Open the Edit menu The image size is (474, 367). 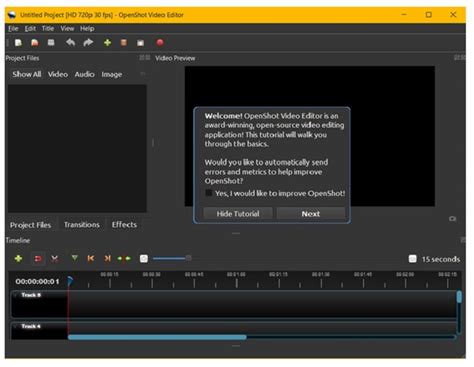tap(30, 29)
